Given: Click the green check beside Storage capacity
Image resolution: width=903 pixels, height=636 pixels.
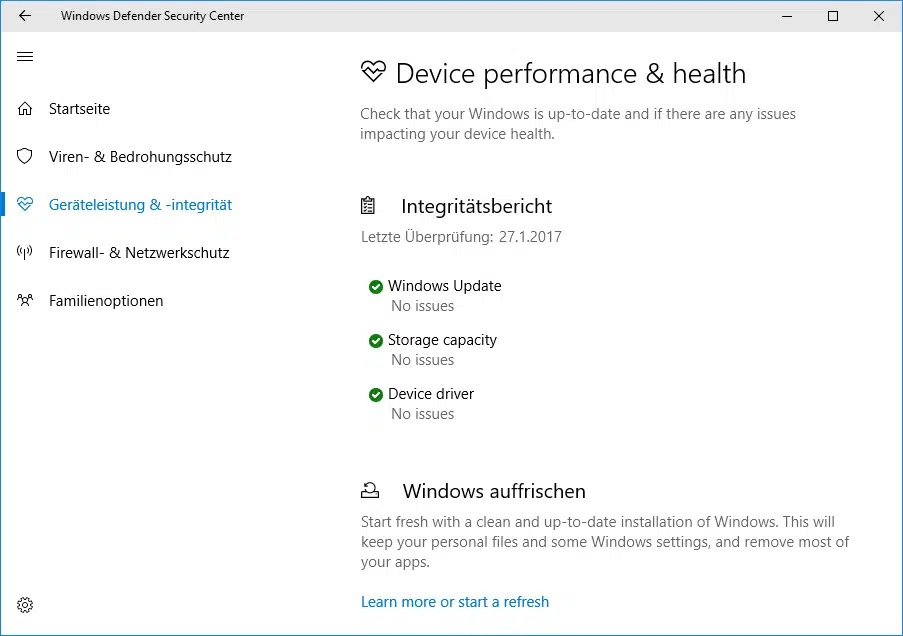Looking at the screenshot, I should coord(376,341).
